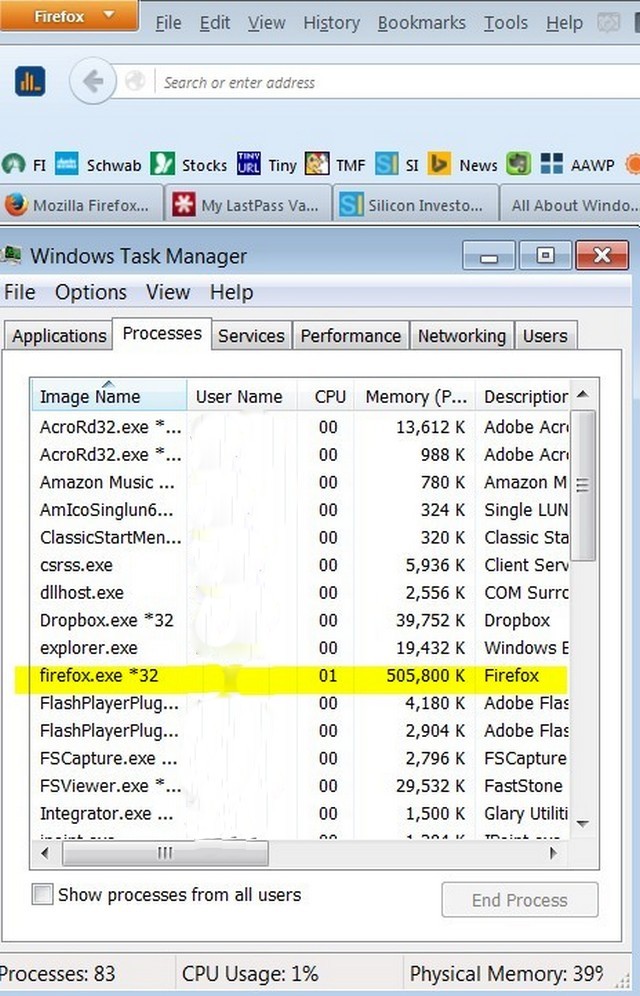This screenshot has height=996, width=640.
Task: Sort by Description column header
Action: tap(523, 396)
